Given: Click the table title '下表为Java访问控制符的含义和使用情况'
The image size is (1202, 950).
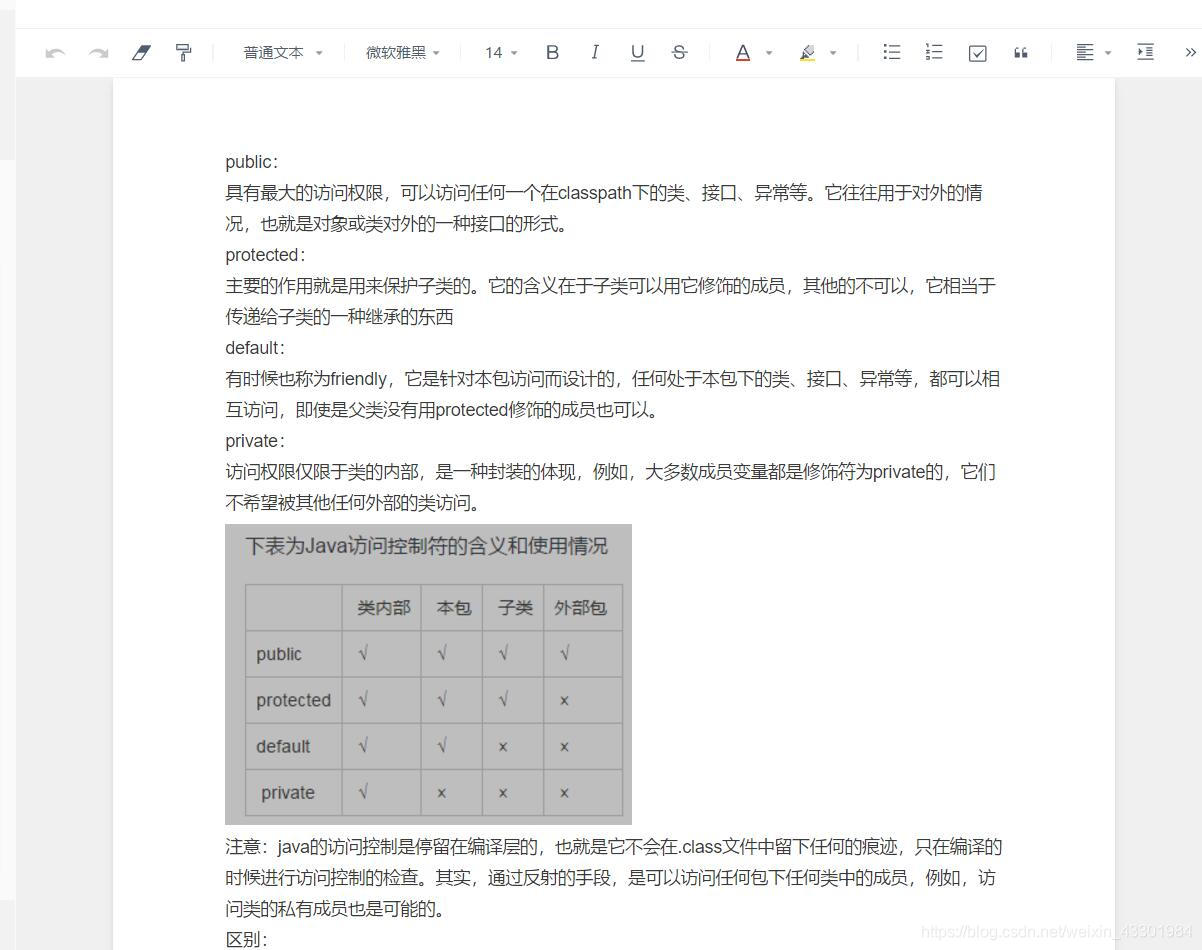Looking at the screenshot, I should (x=426, y=546).
